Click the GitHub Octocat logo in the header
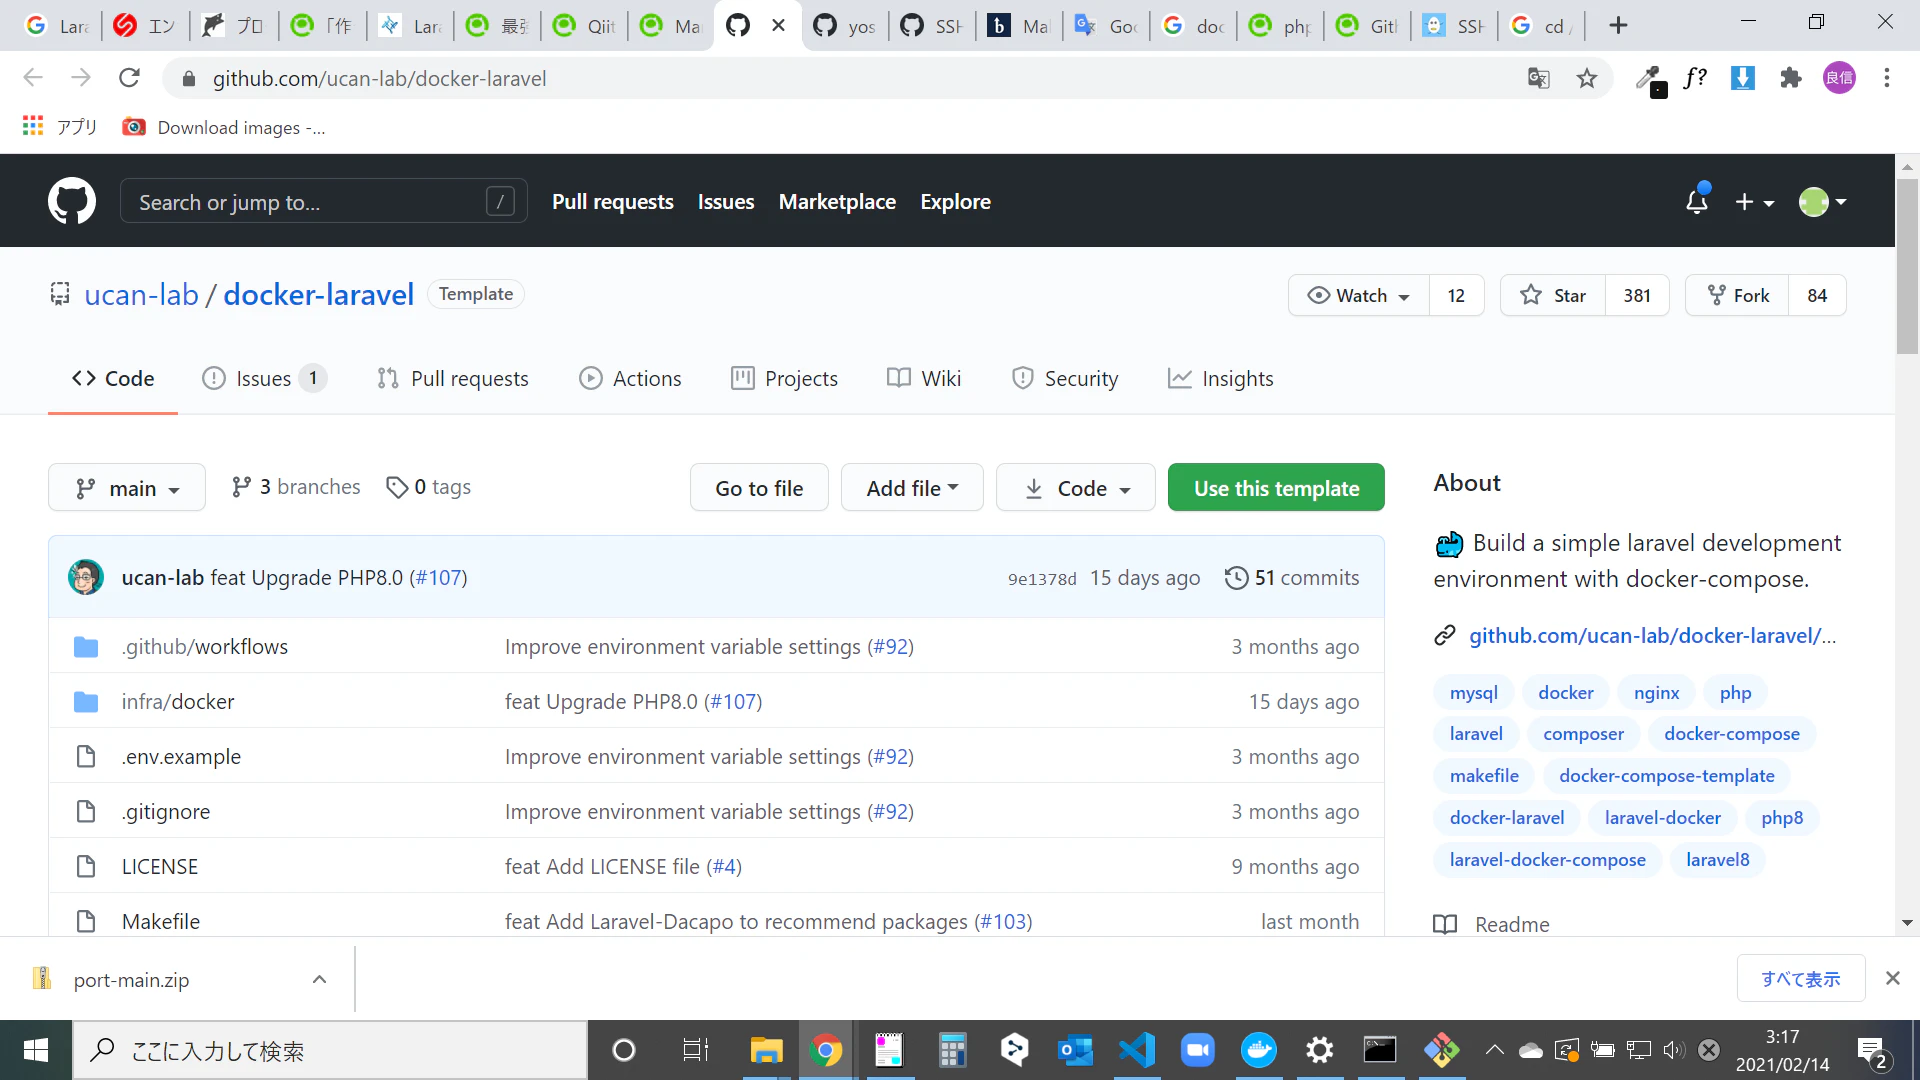This screenshot has width=1920, height=1080. point(72,201)
